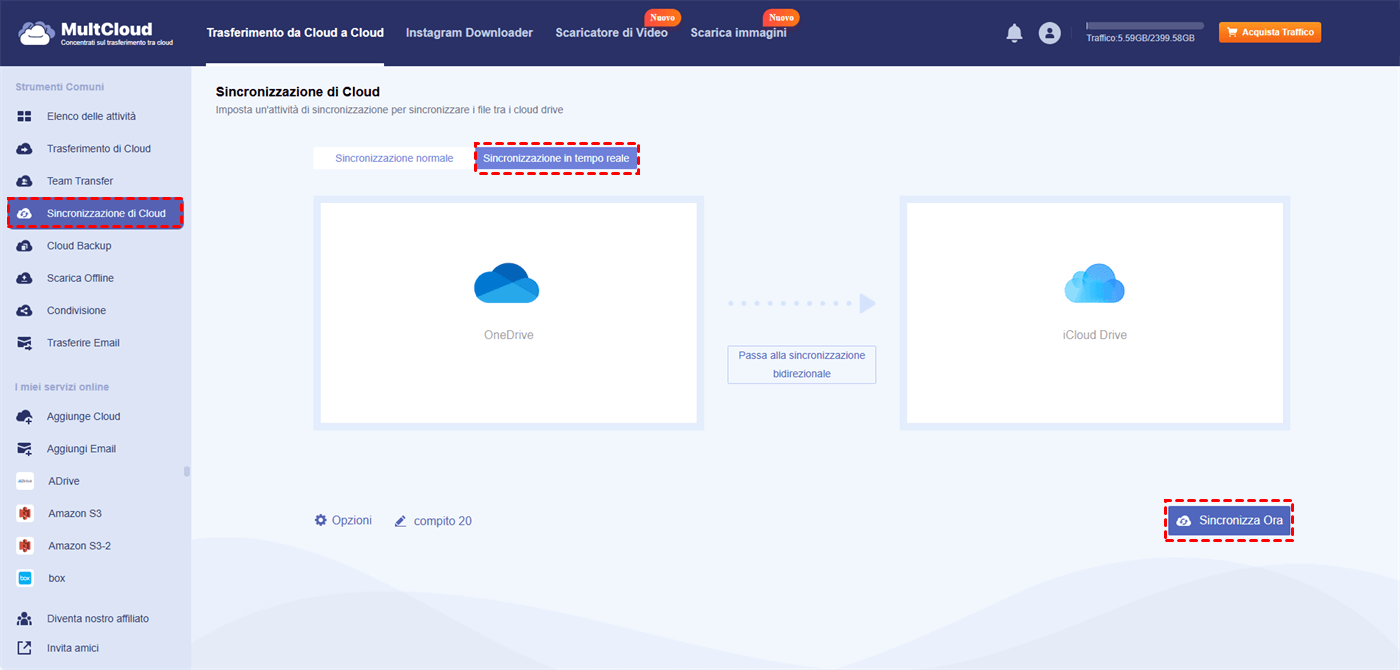Click Elenco delle attività text

pos(91,116)
